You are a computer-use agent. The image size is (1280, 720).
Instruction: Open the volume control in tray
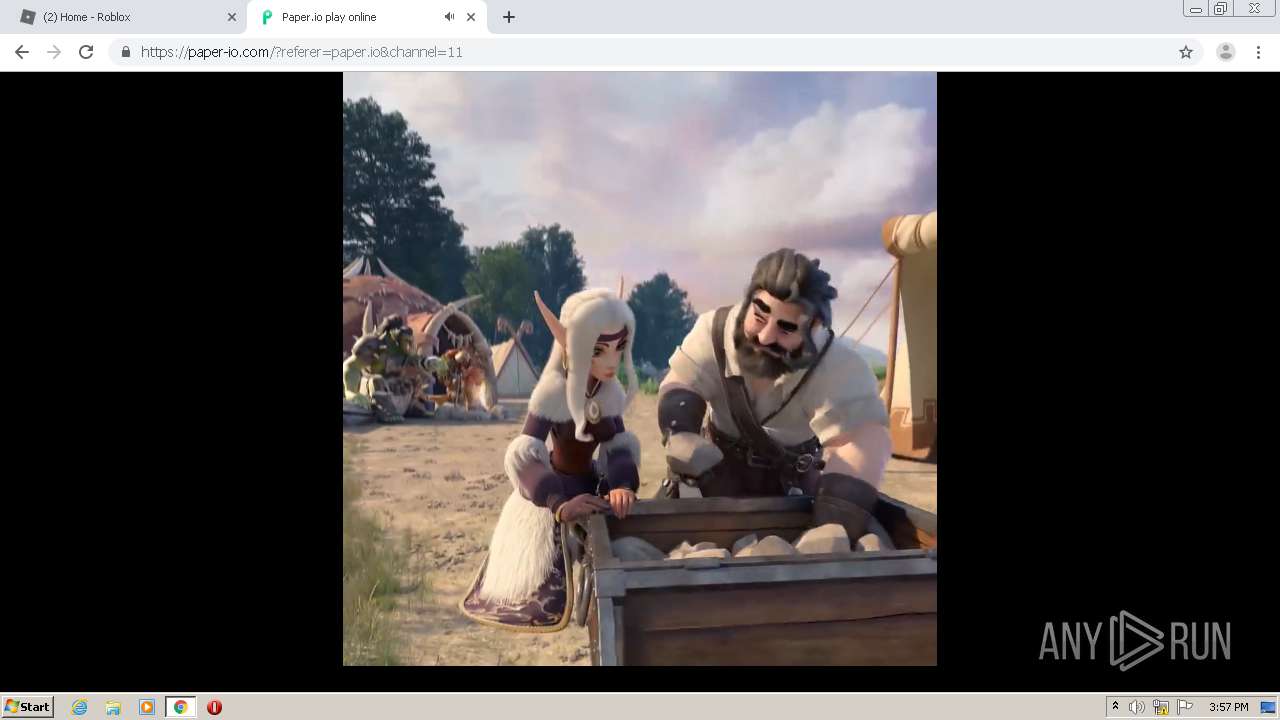pos(1137,707)
